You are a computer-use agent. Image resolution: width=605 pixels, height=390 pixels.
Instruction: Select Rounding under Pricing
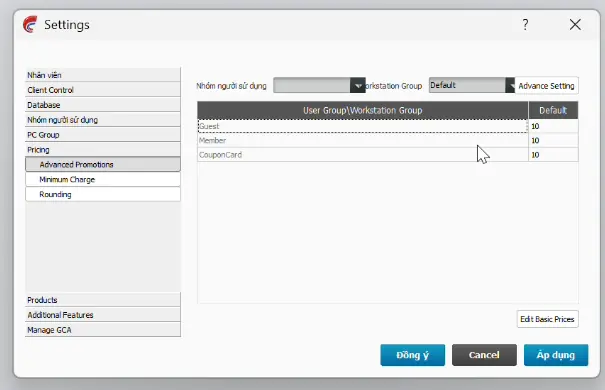pyautogui.click(x=103, y=194)
